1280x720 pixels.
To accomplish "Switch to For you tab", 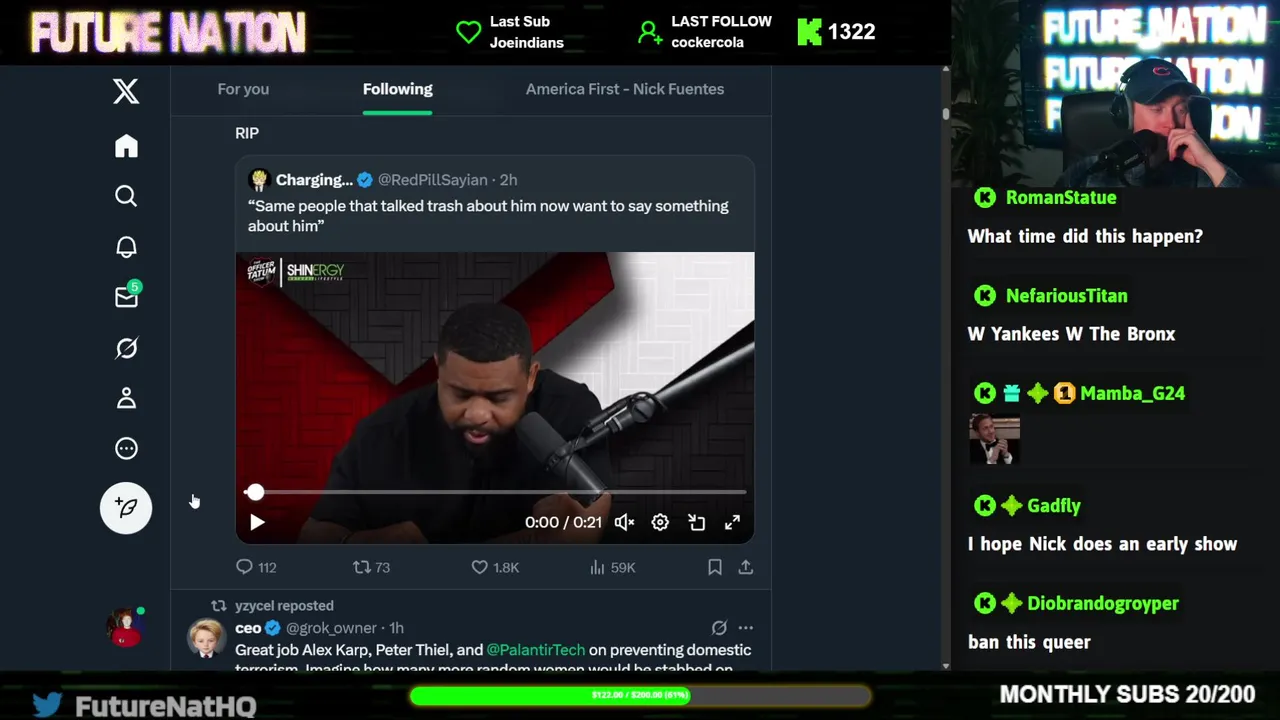I will pyautogui.click(x=243, y=89).
